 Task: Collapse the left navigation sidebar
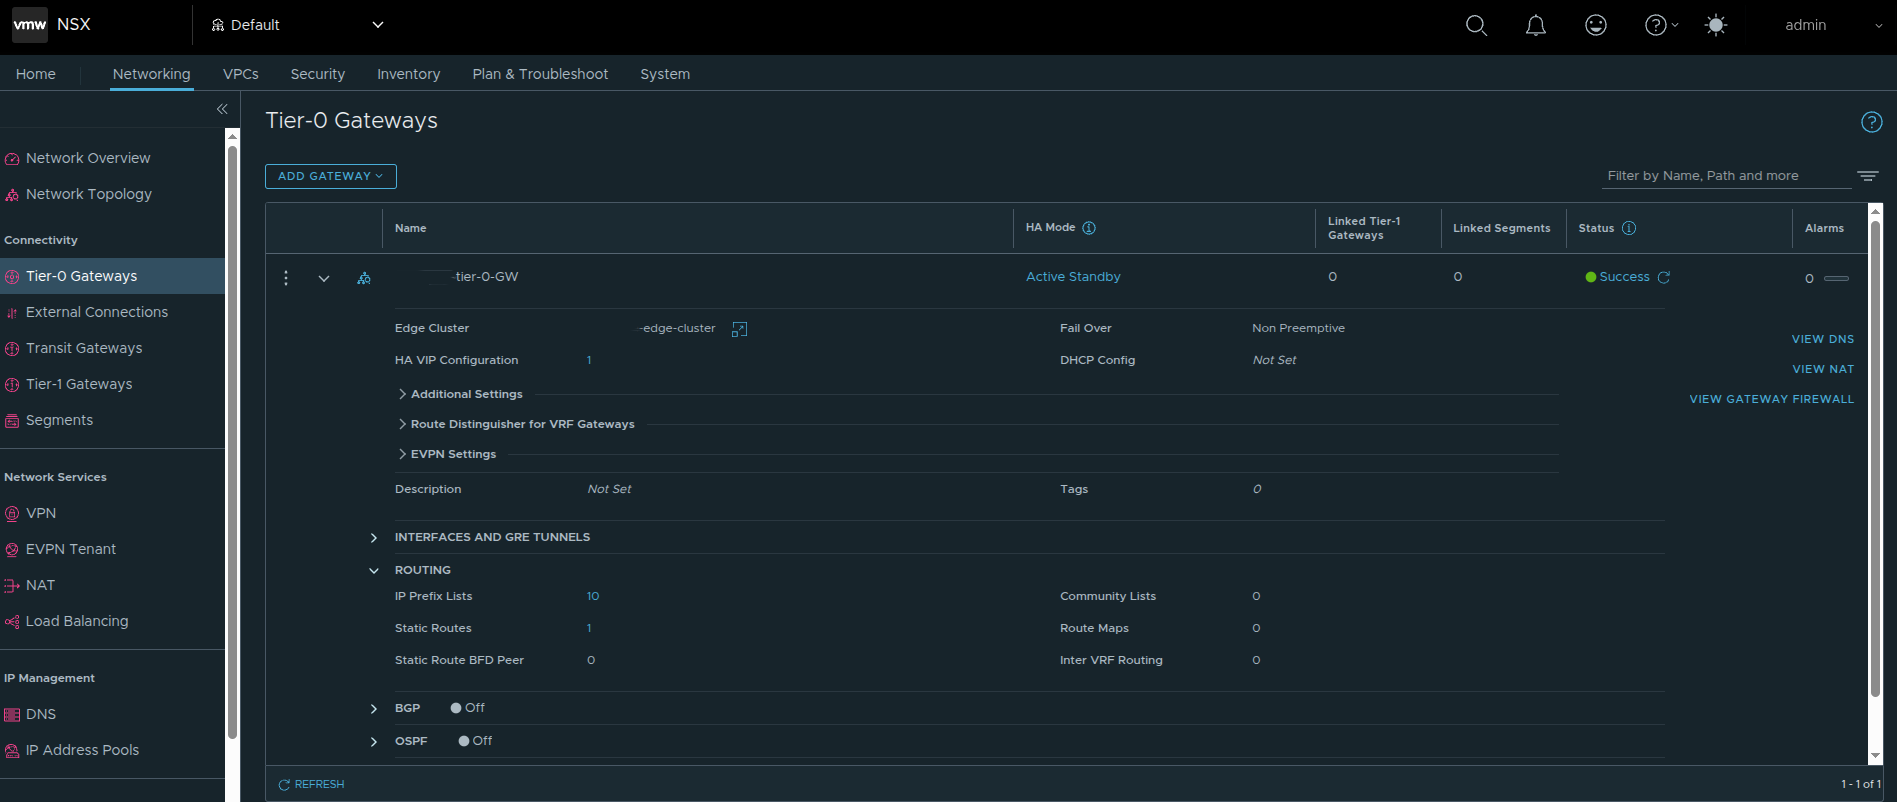pos(222,109)
